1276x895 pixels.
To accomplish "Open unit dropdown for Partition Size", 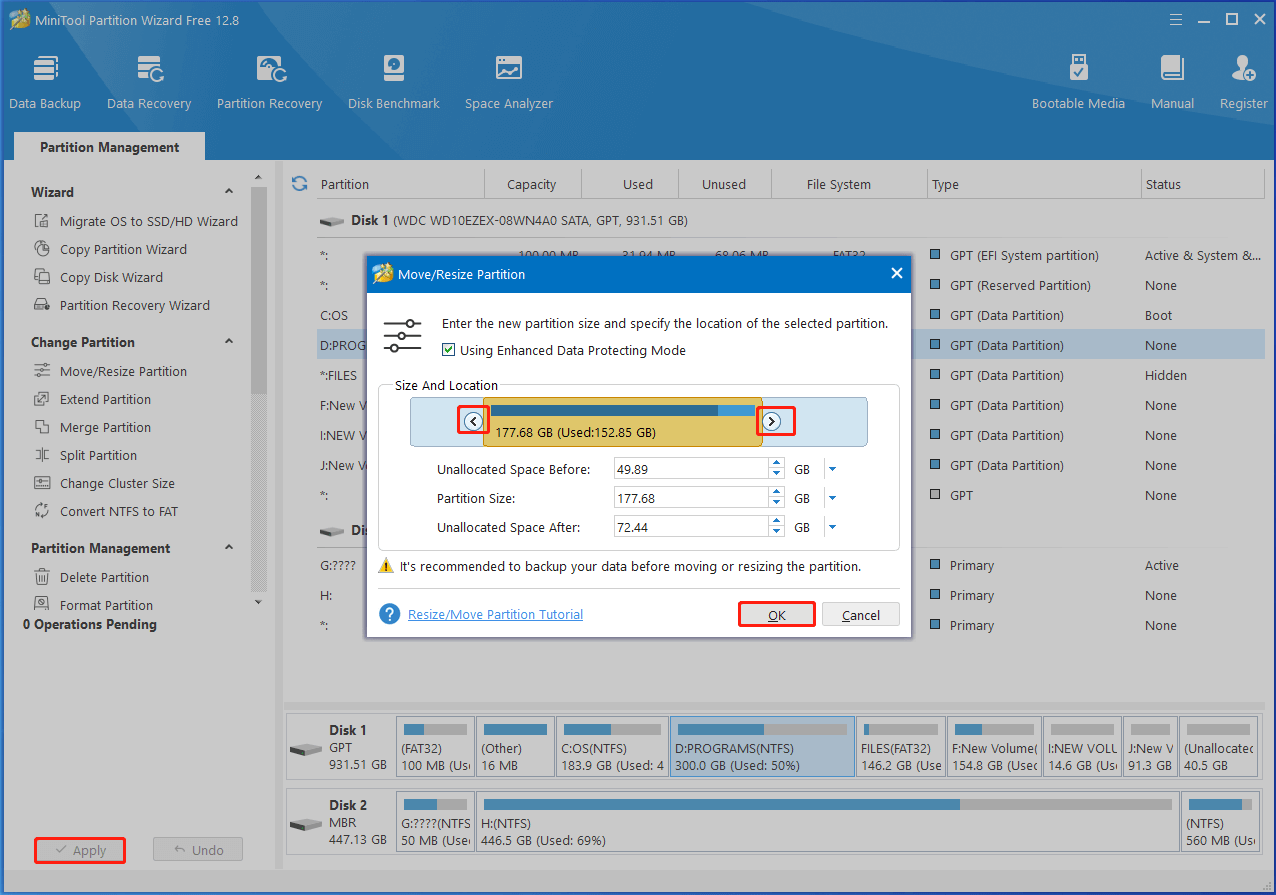I will (832, 498).
